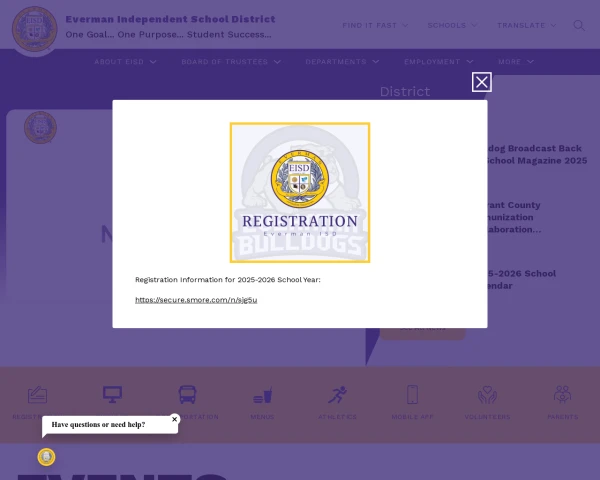Open the Bulldog Broadcast Back to School news
The image size is (600, 480).
tap(537, 154)
